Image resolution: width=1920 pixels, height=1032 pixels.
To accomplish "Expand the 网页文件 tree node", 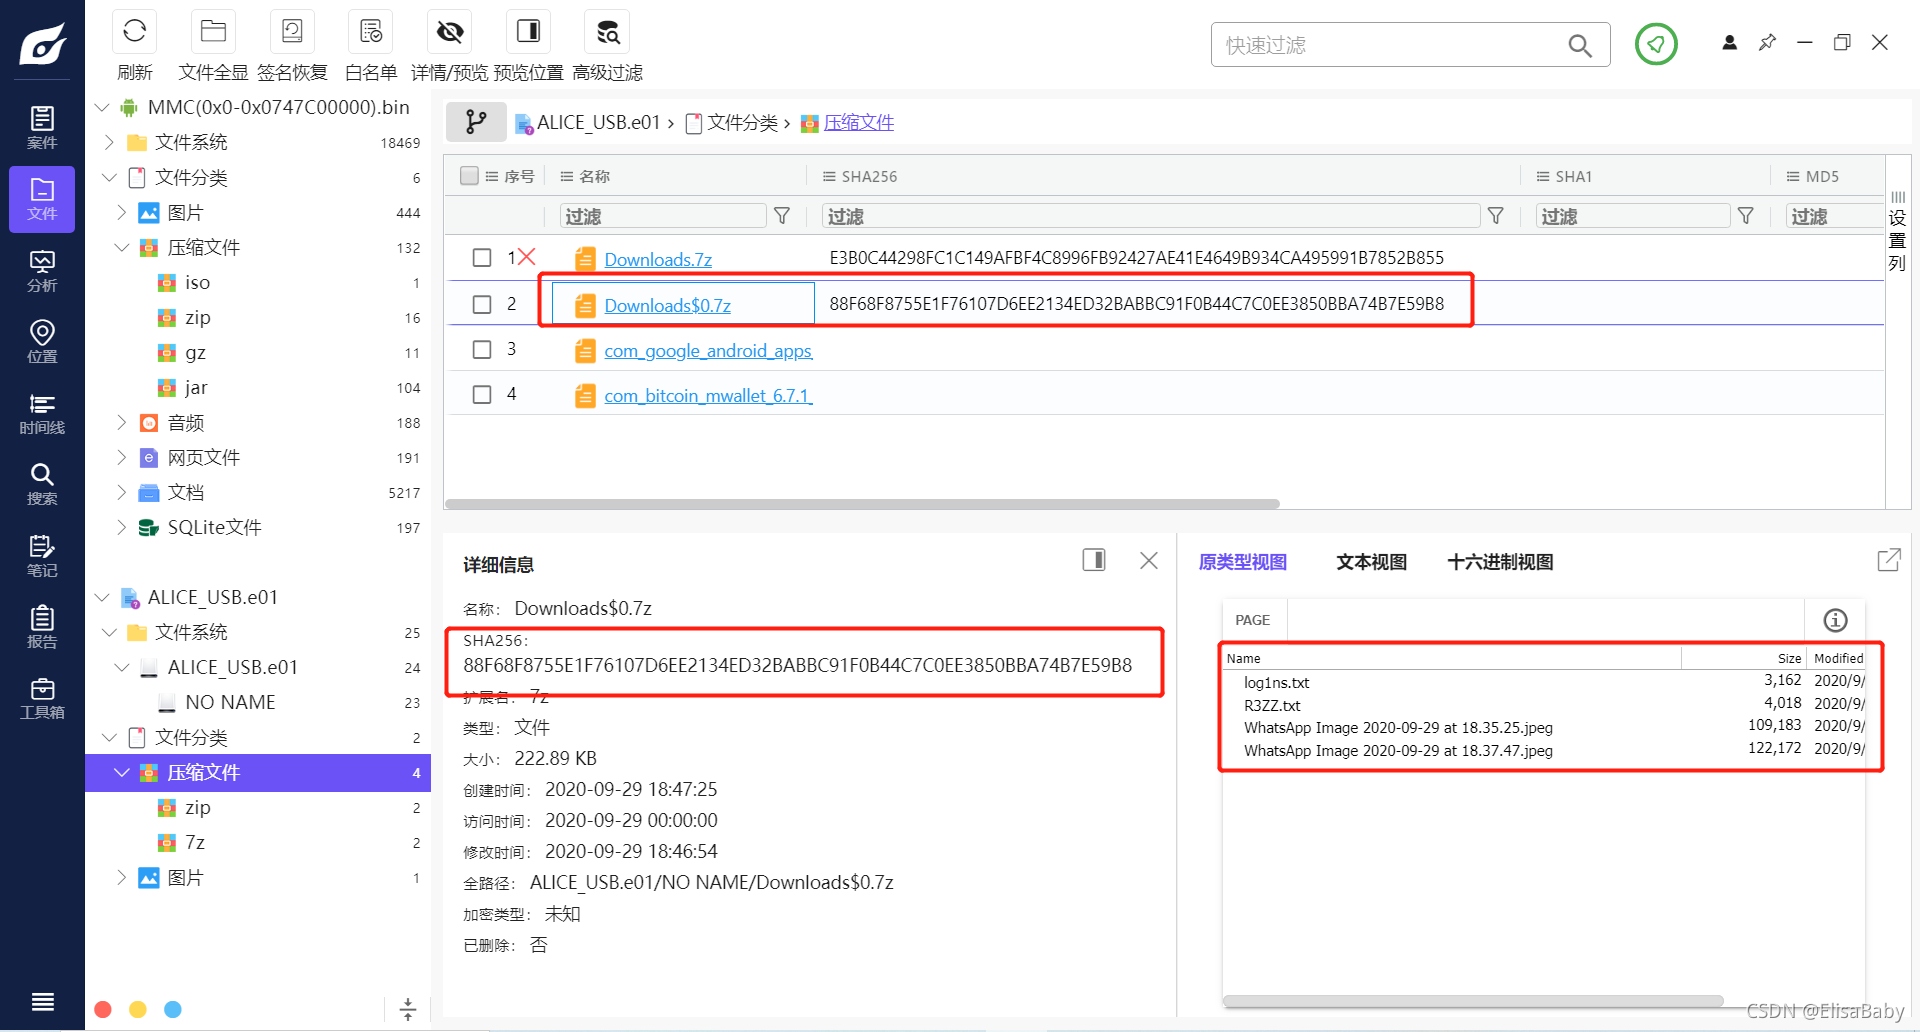I will pyautogui.click(x=121, y=457).
